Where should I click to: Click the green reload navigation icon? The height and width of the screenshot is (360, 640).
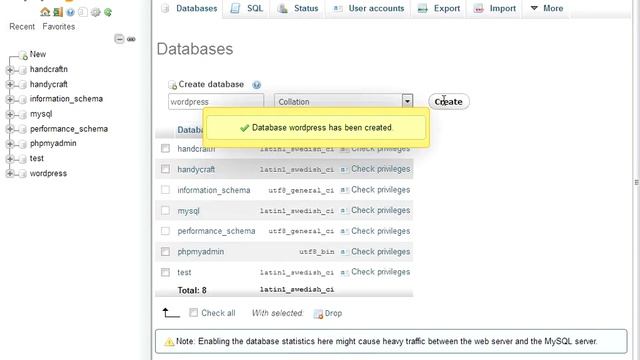(x=108, y=12)
